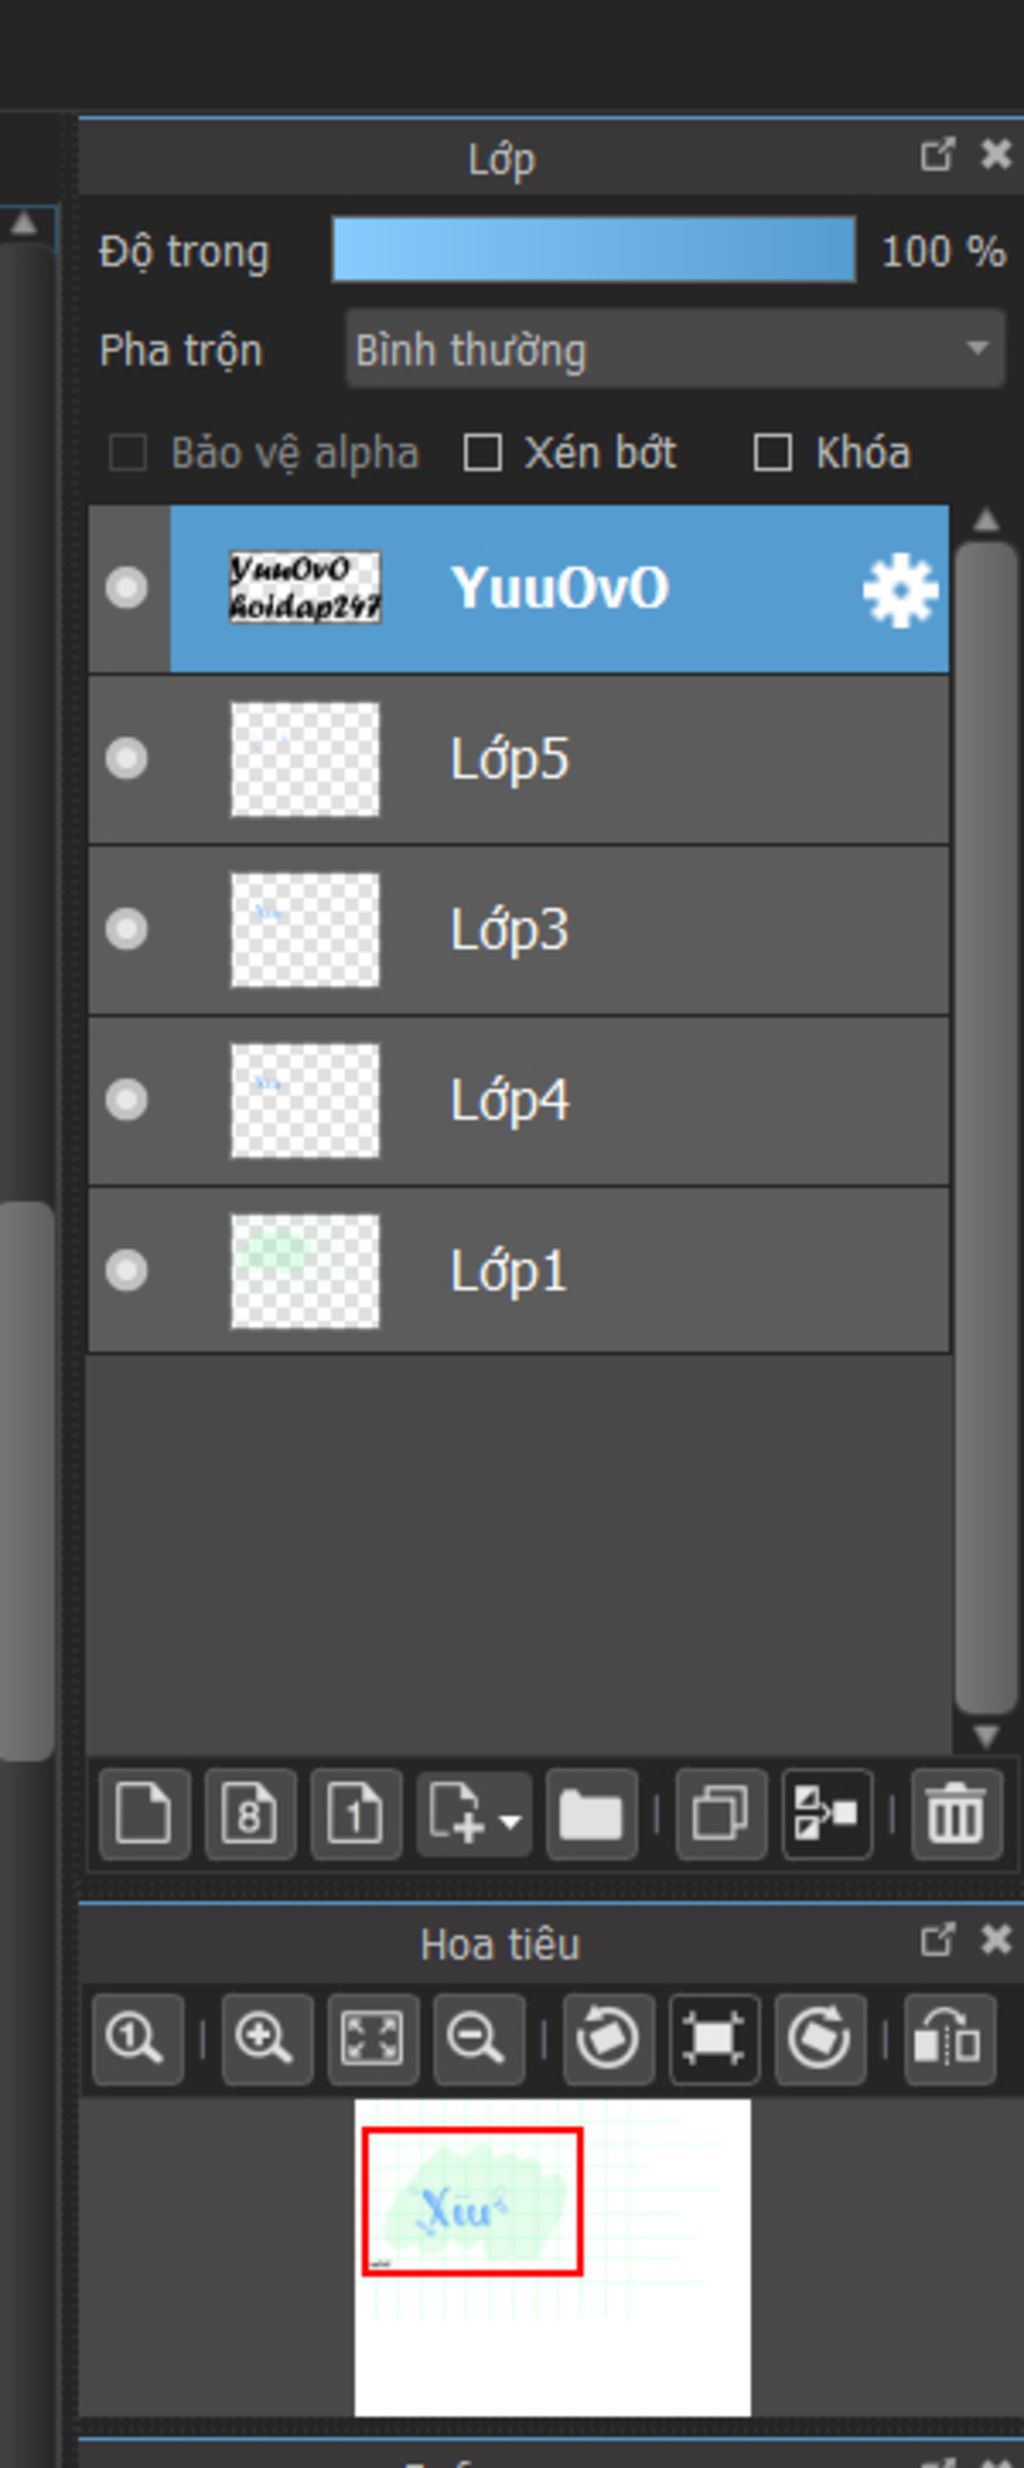Hide the Lớp1 layer
This screenshot has width=1024, height=2468.
[x=127, y=1271]
